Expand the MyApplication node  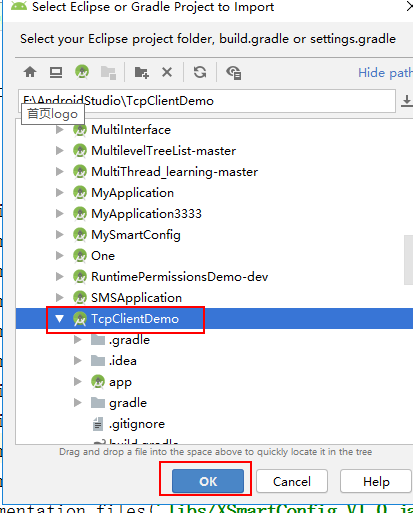coord(60,193)
